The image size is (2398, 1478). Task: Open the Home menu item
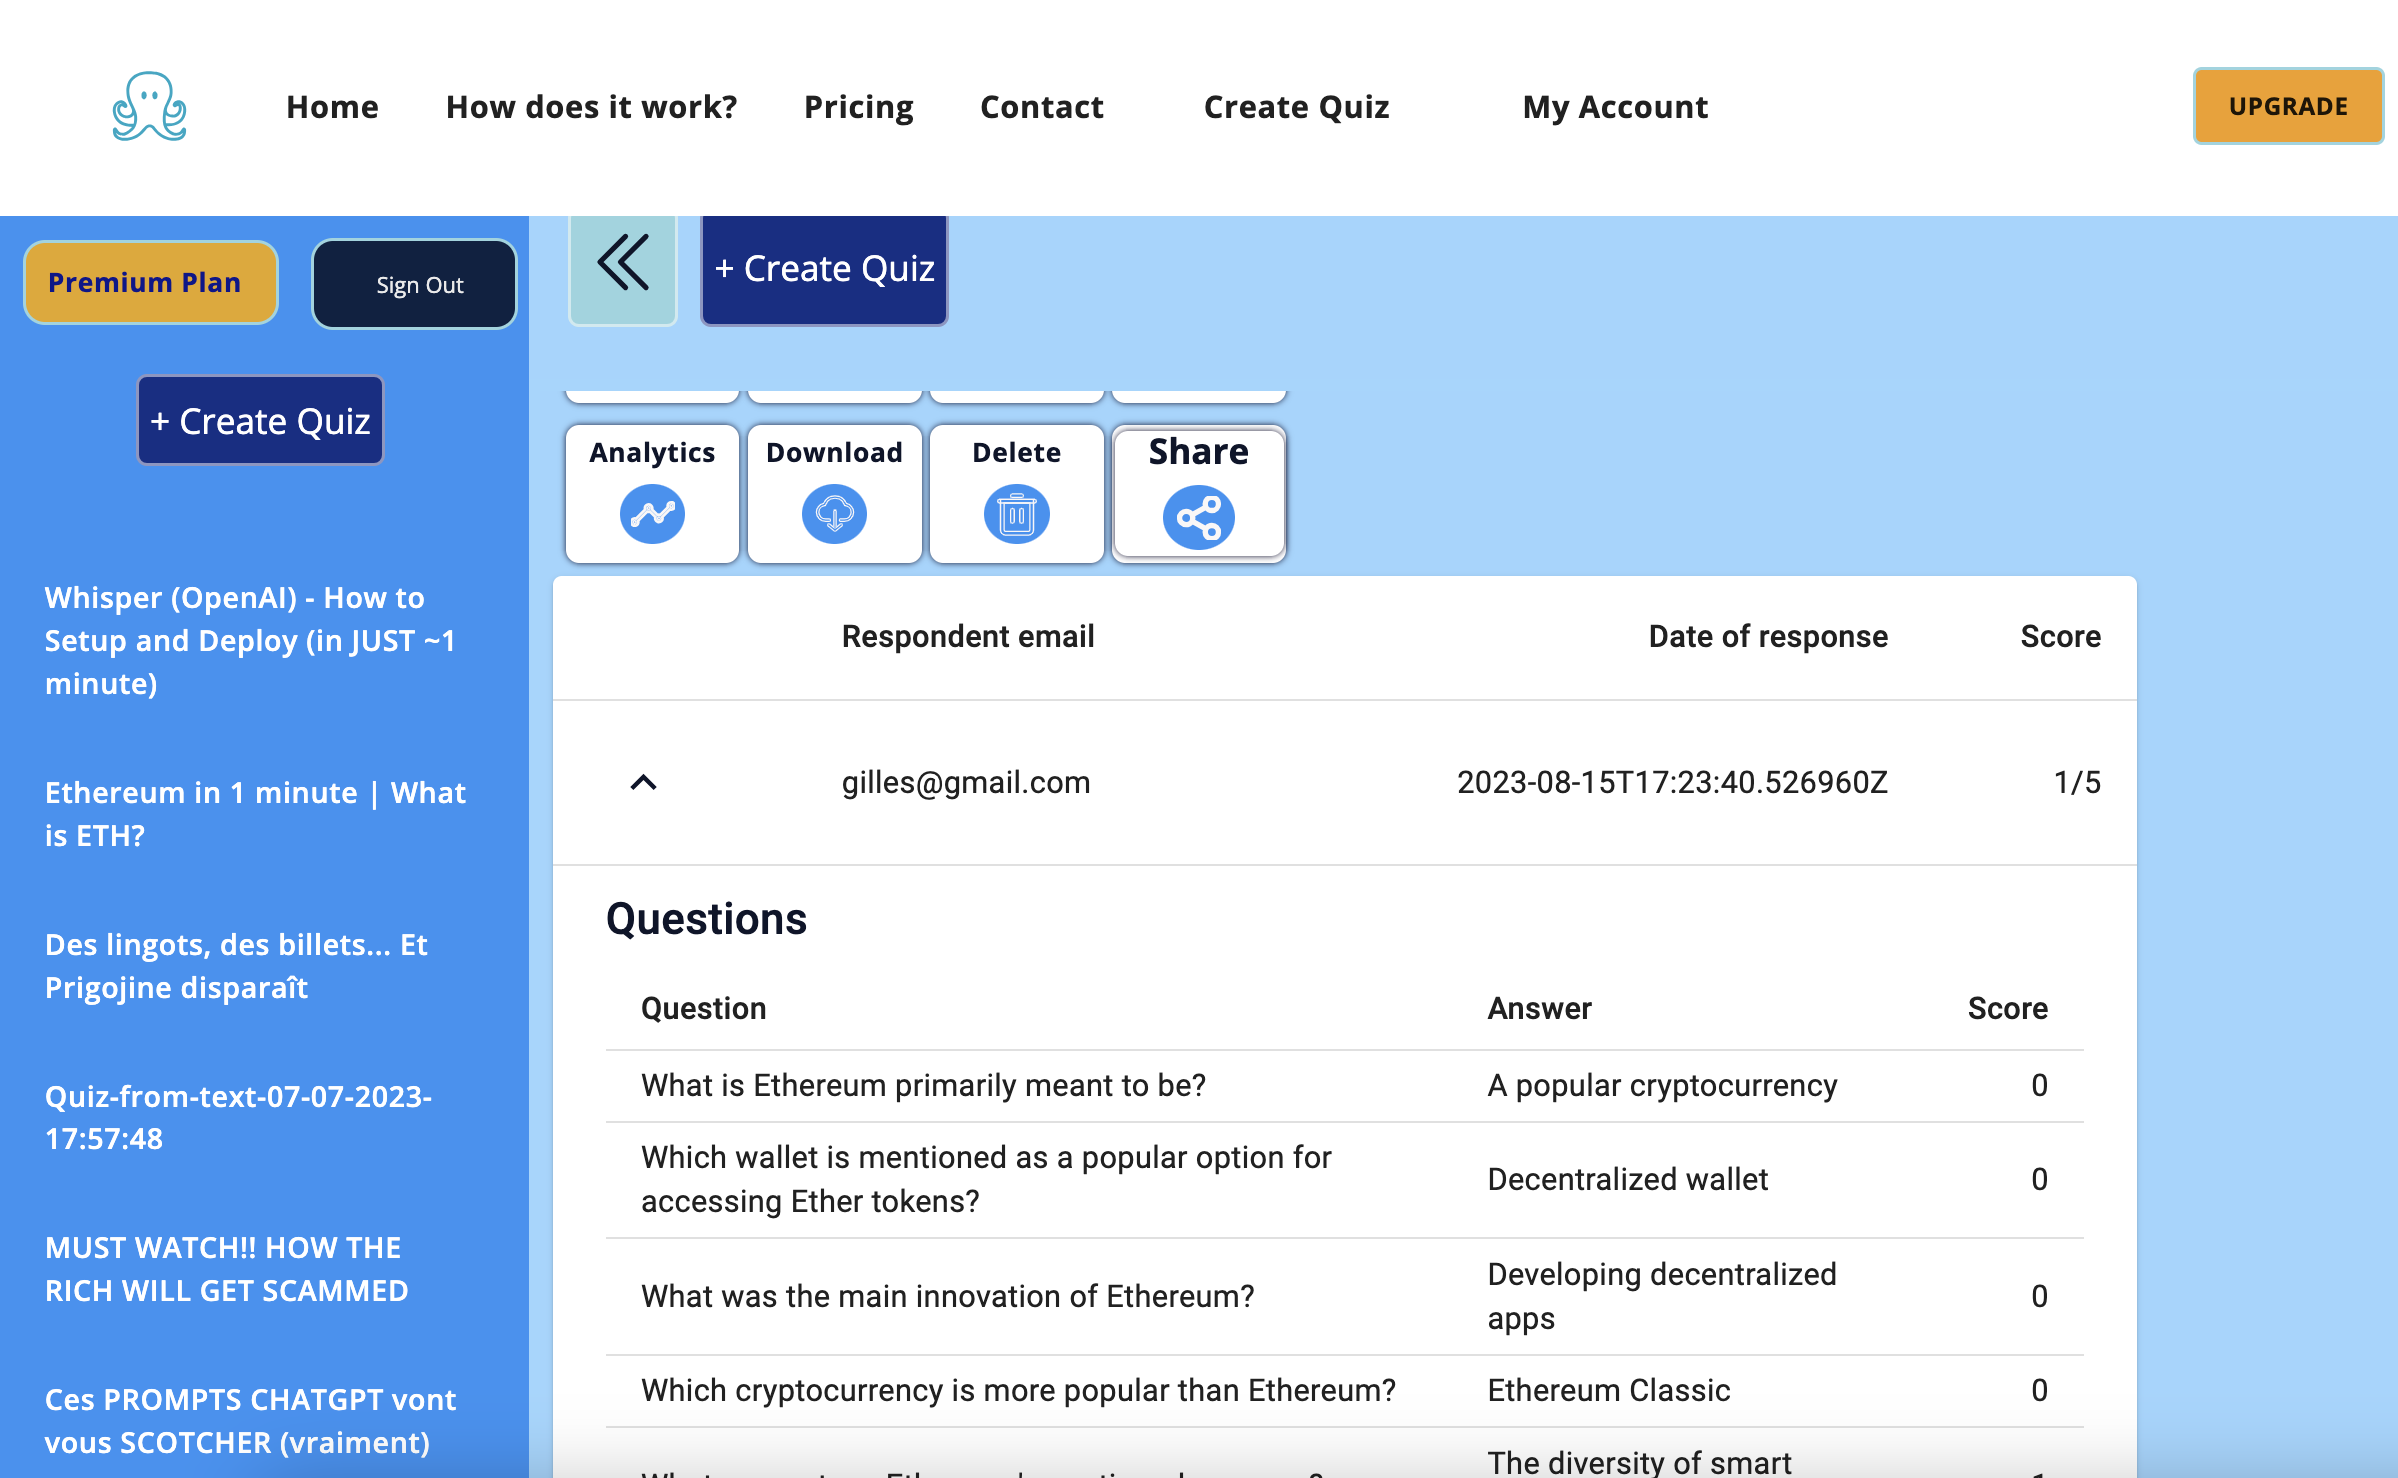332,107
